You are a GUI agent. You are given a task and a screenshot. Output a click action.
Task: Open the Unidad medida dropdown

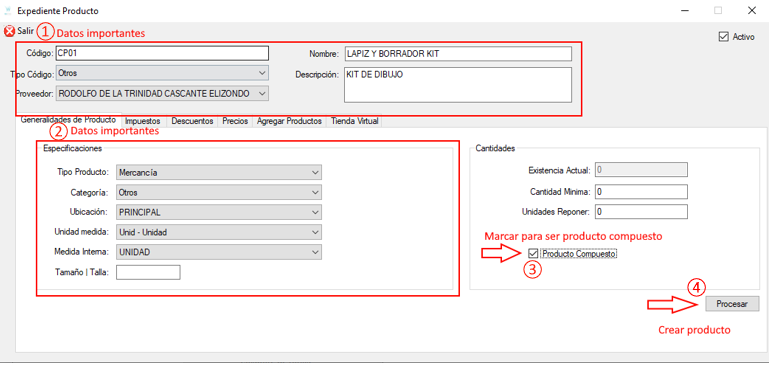coord(219,232)
